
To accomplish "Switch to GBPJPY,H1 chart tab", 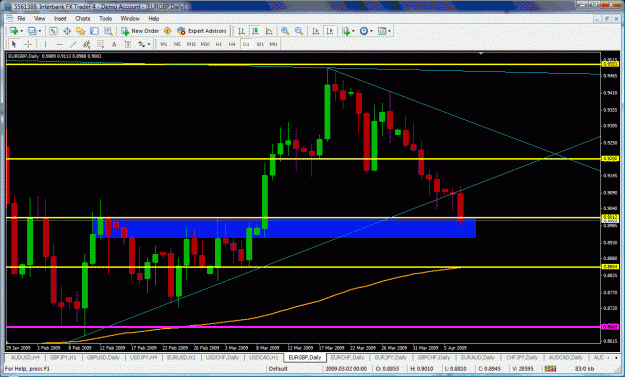I will pos(63,357).
